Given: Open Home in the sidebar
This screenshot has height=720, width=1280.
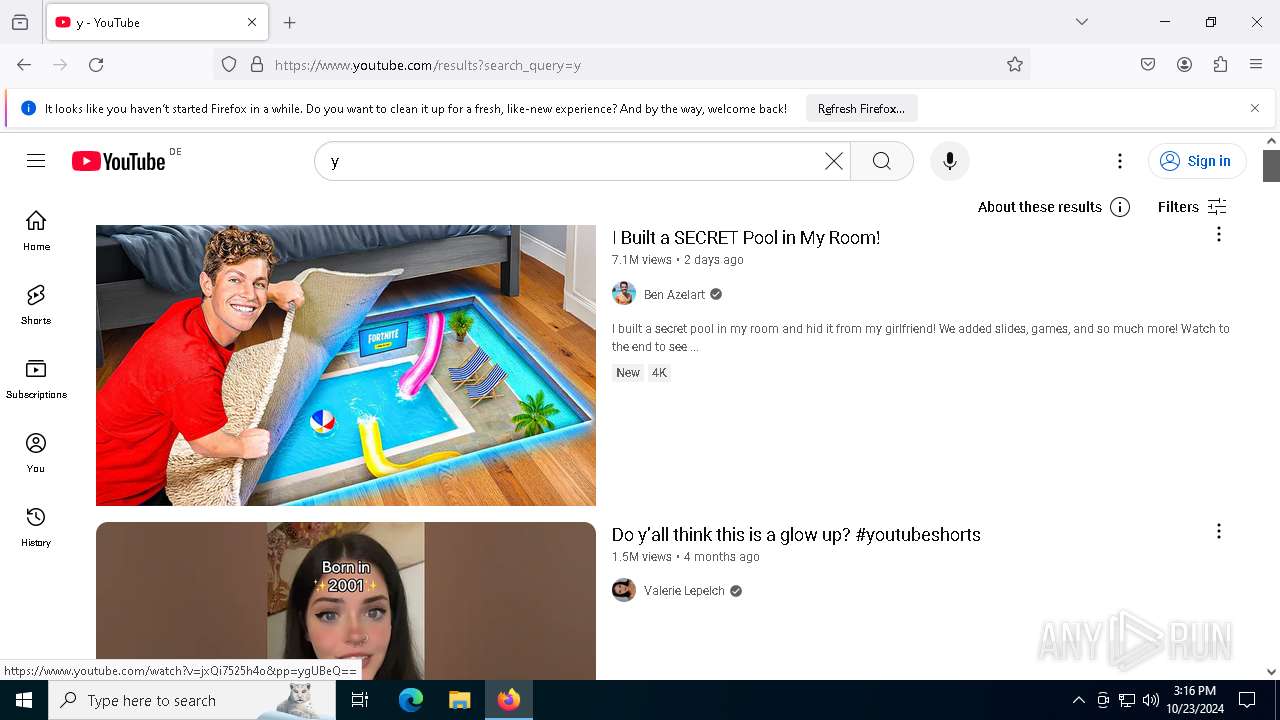Looking at the screenshot, I should point(36,231).
